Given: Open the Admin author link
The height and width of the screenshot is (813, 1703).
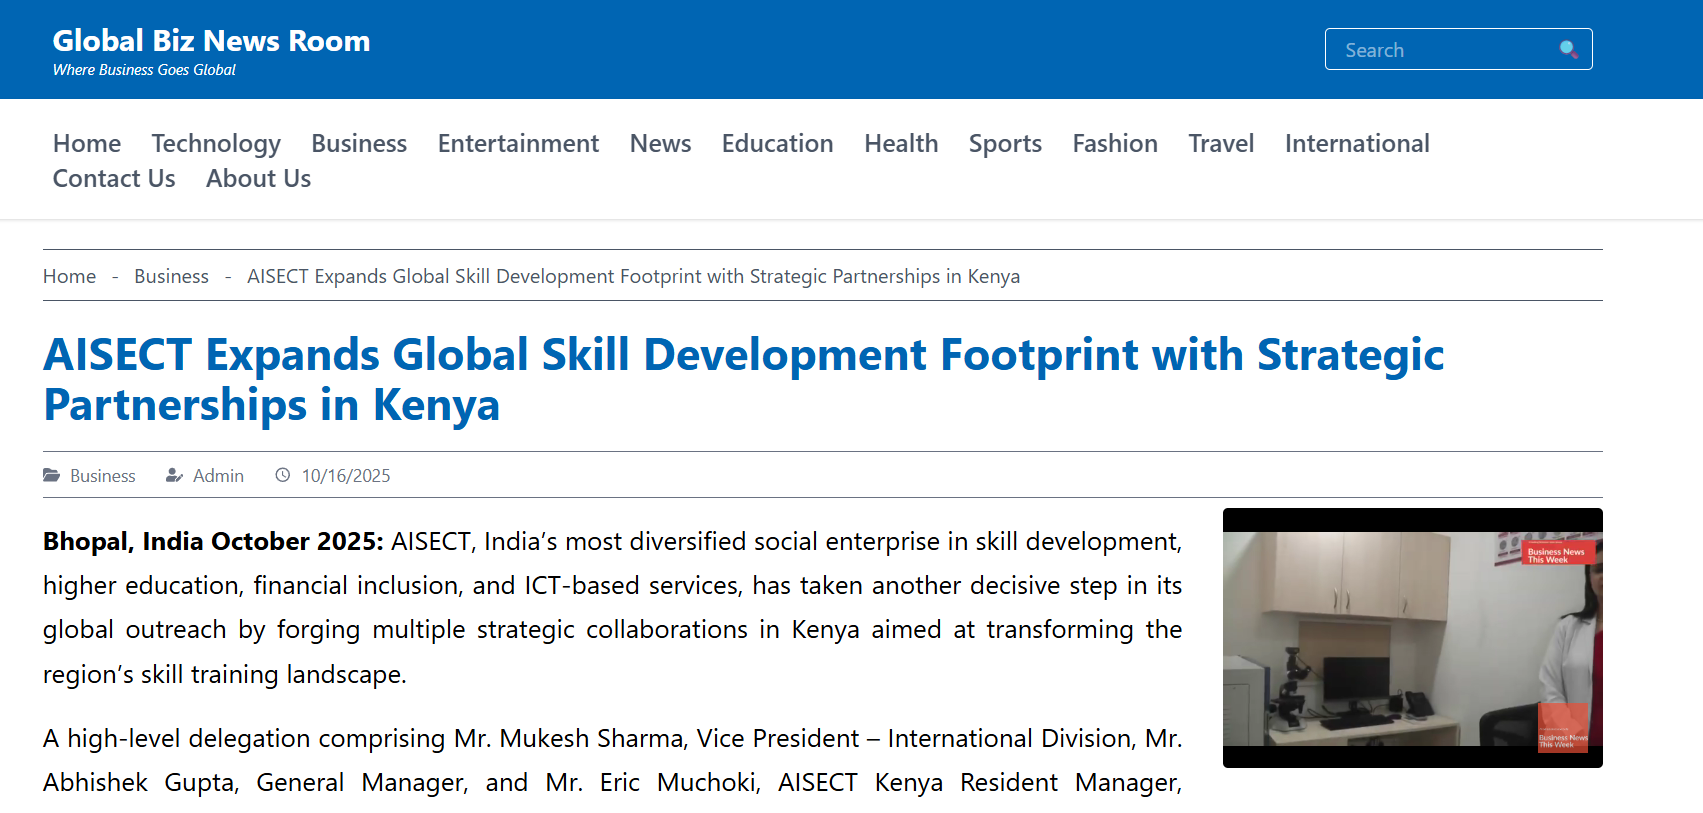Looking at the screenshot, I should [218, 476].
